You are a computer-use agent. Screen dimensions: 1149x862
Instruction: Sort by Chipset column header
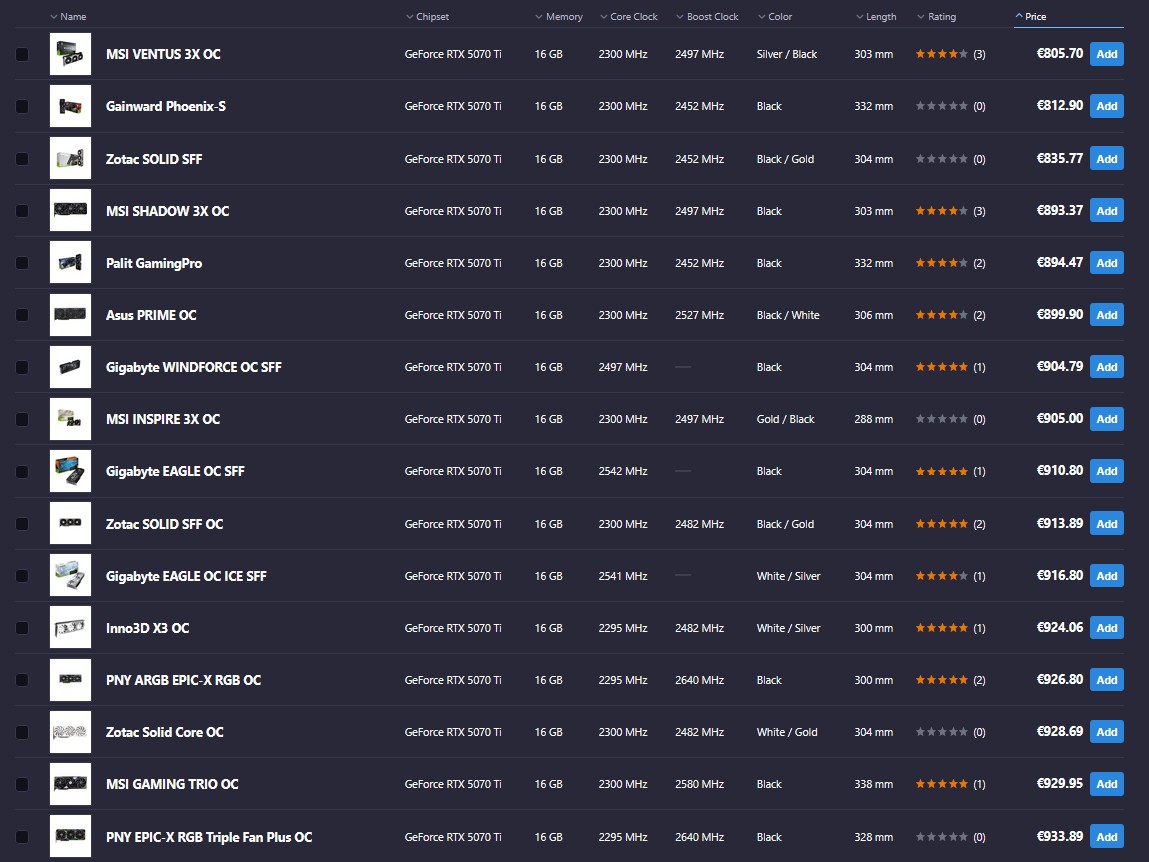pos(427,16)
